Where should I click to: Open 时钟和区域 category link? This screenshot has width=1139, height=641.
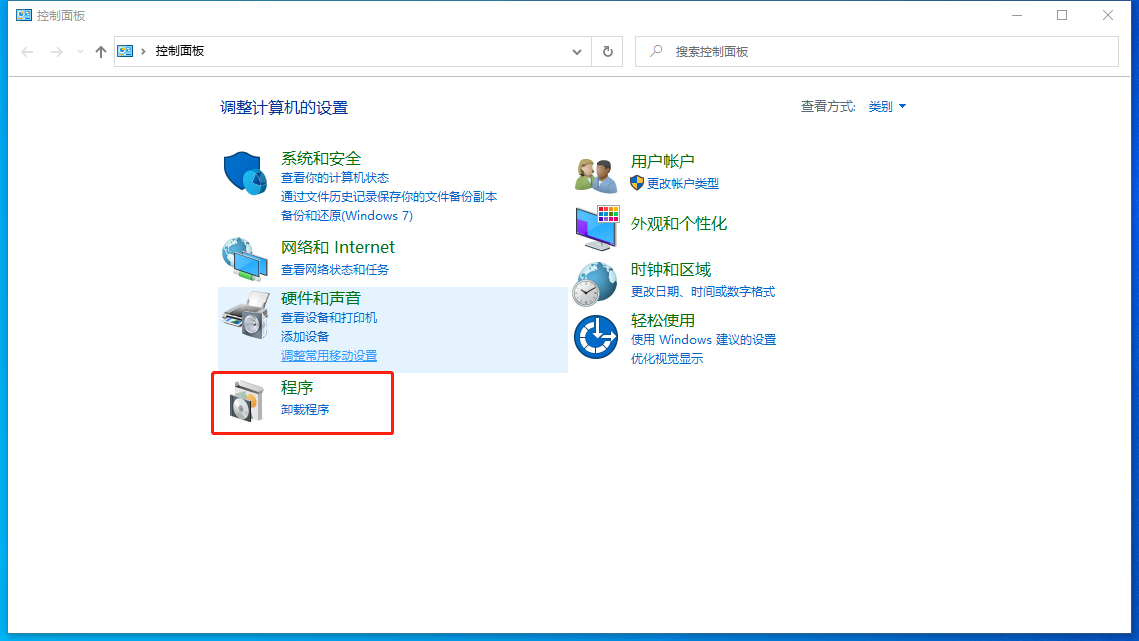tap(670, 270)
